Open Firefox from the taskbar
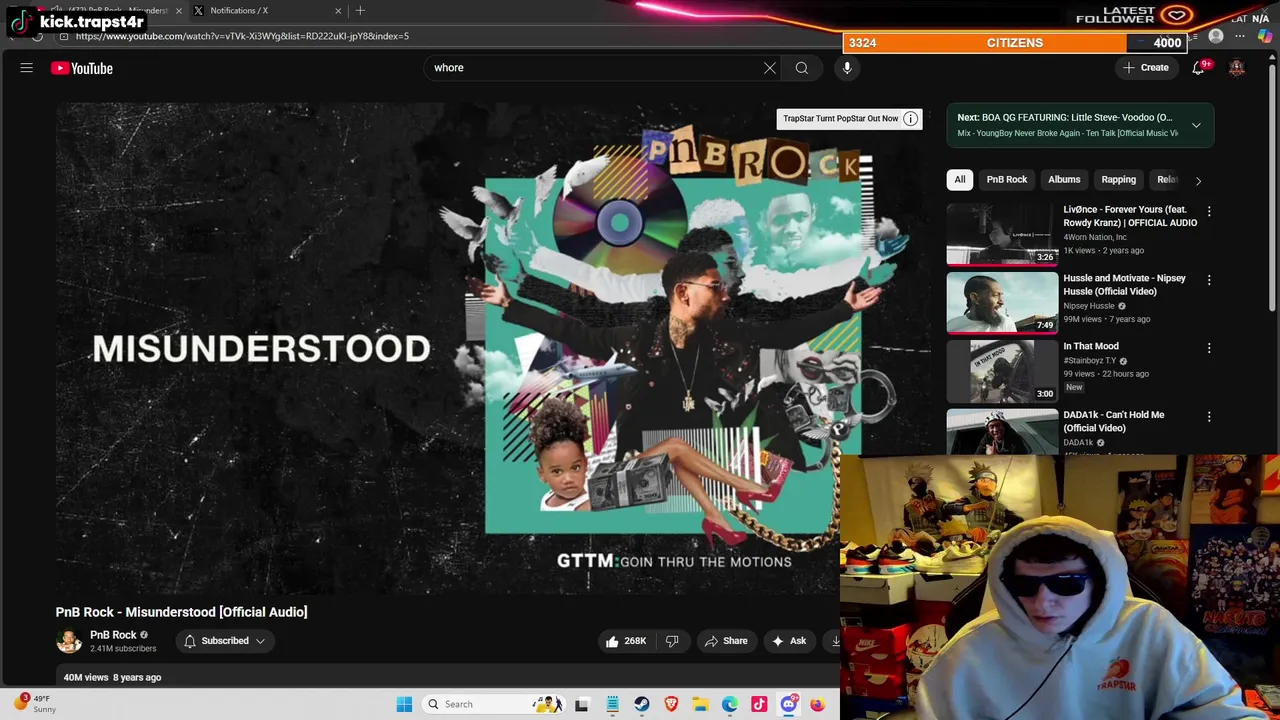This screenshot has width=1280, height=720. tap(817, 704)
